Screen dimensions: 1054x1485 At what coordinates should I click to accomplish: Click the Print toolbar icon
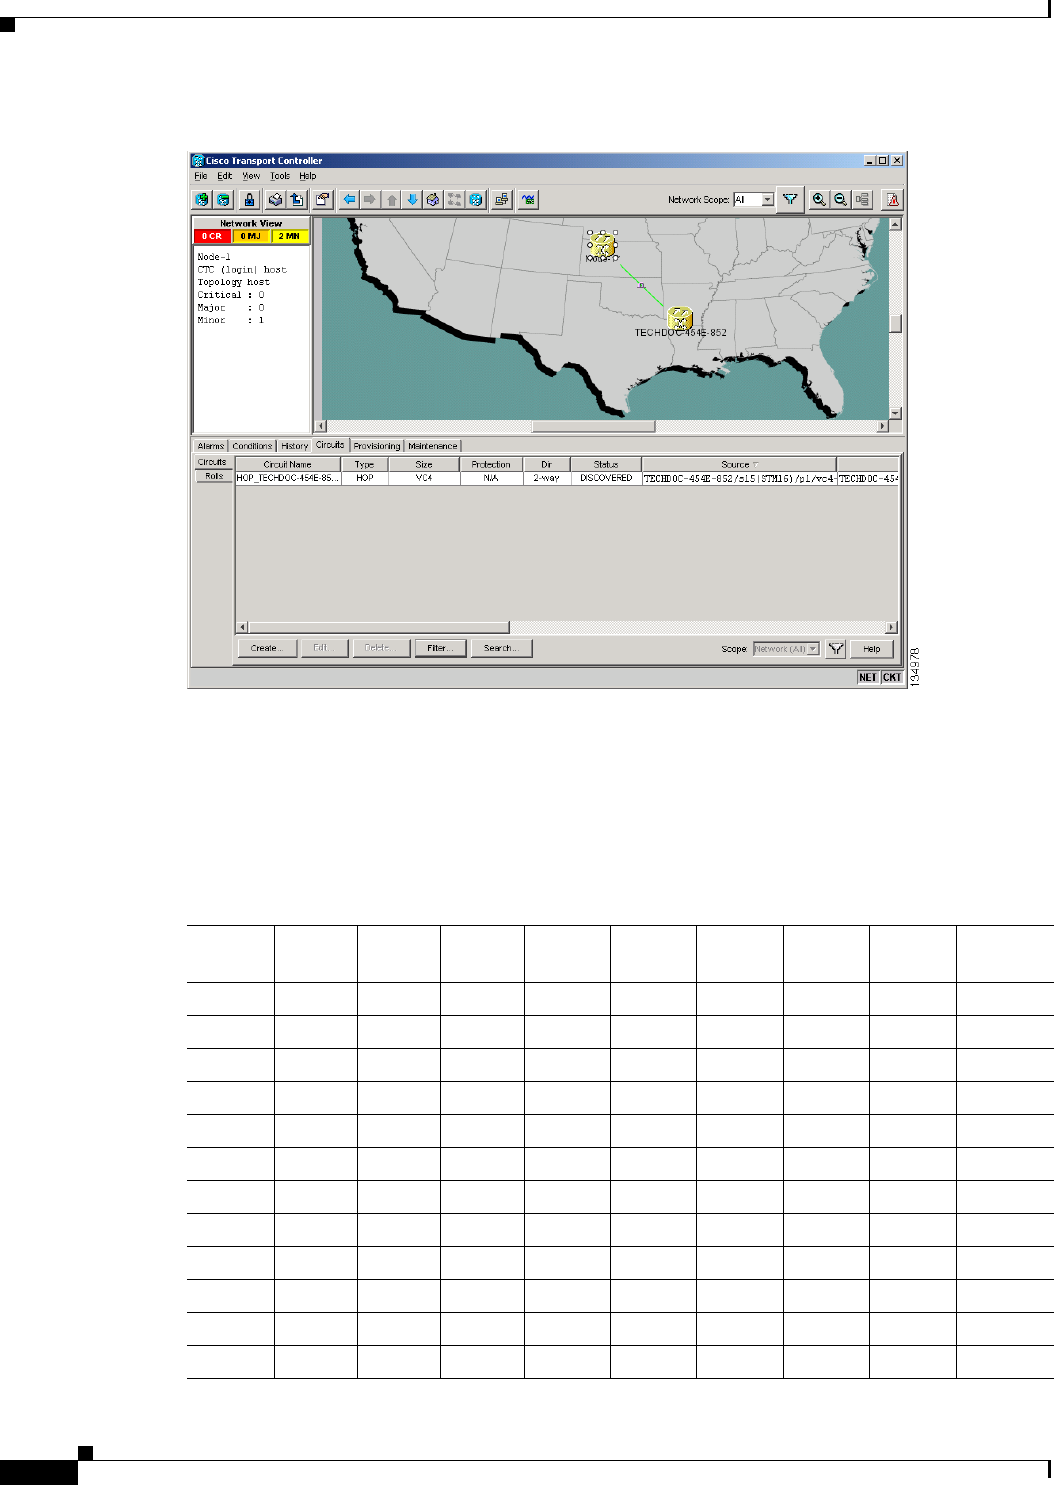coord(276,200)
